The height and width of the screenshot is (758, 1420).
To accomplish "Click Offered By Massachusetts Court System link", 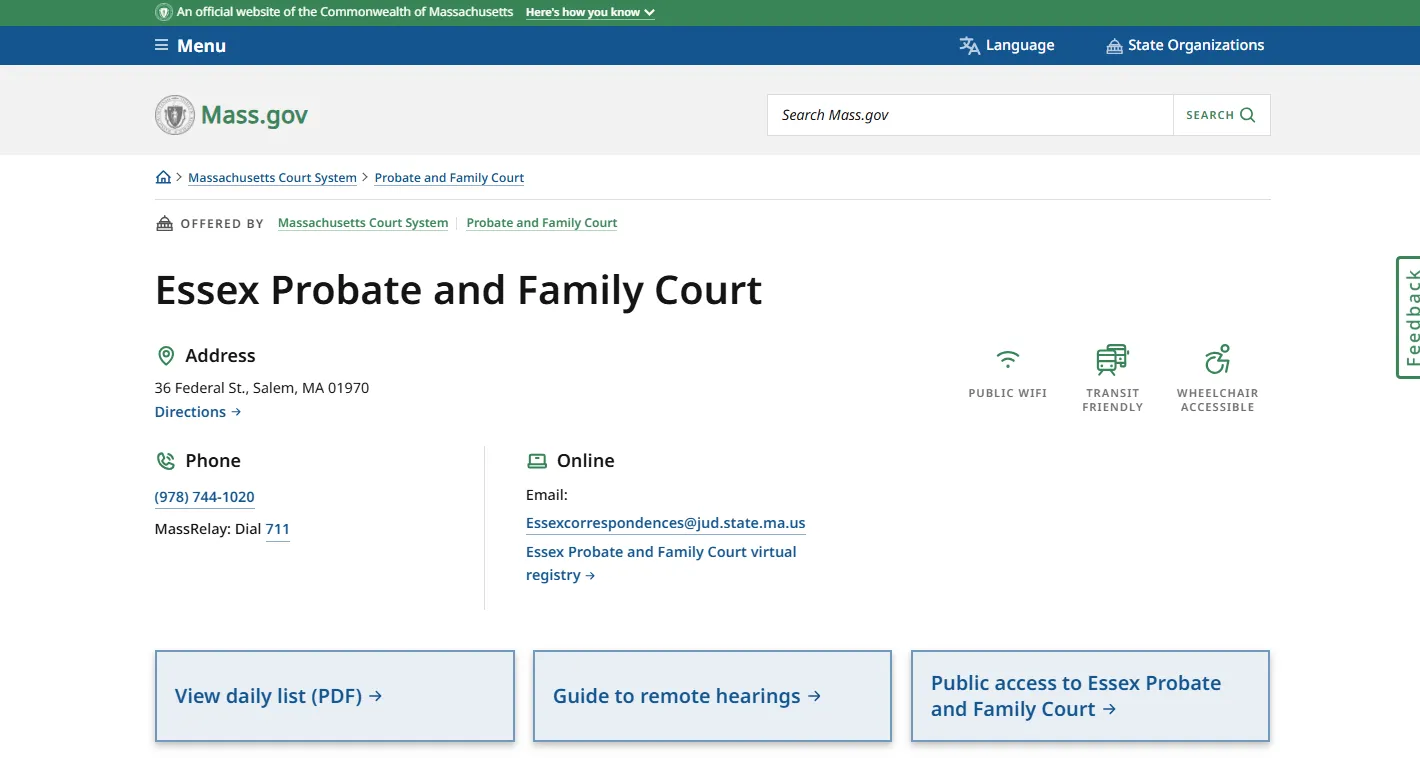I will (363, 223).
